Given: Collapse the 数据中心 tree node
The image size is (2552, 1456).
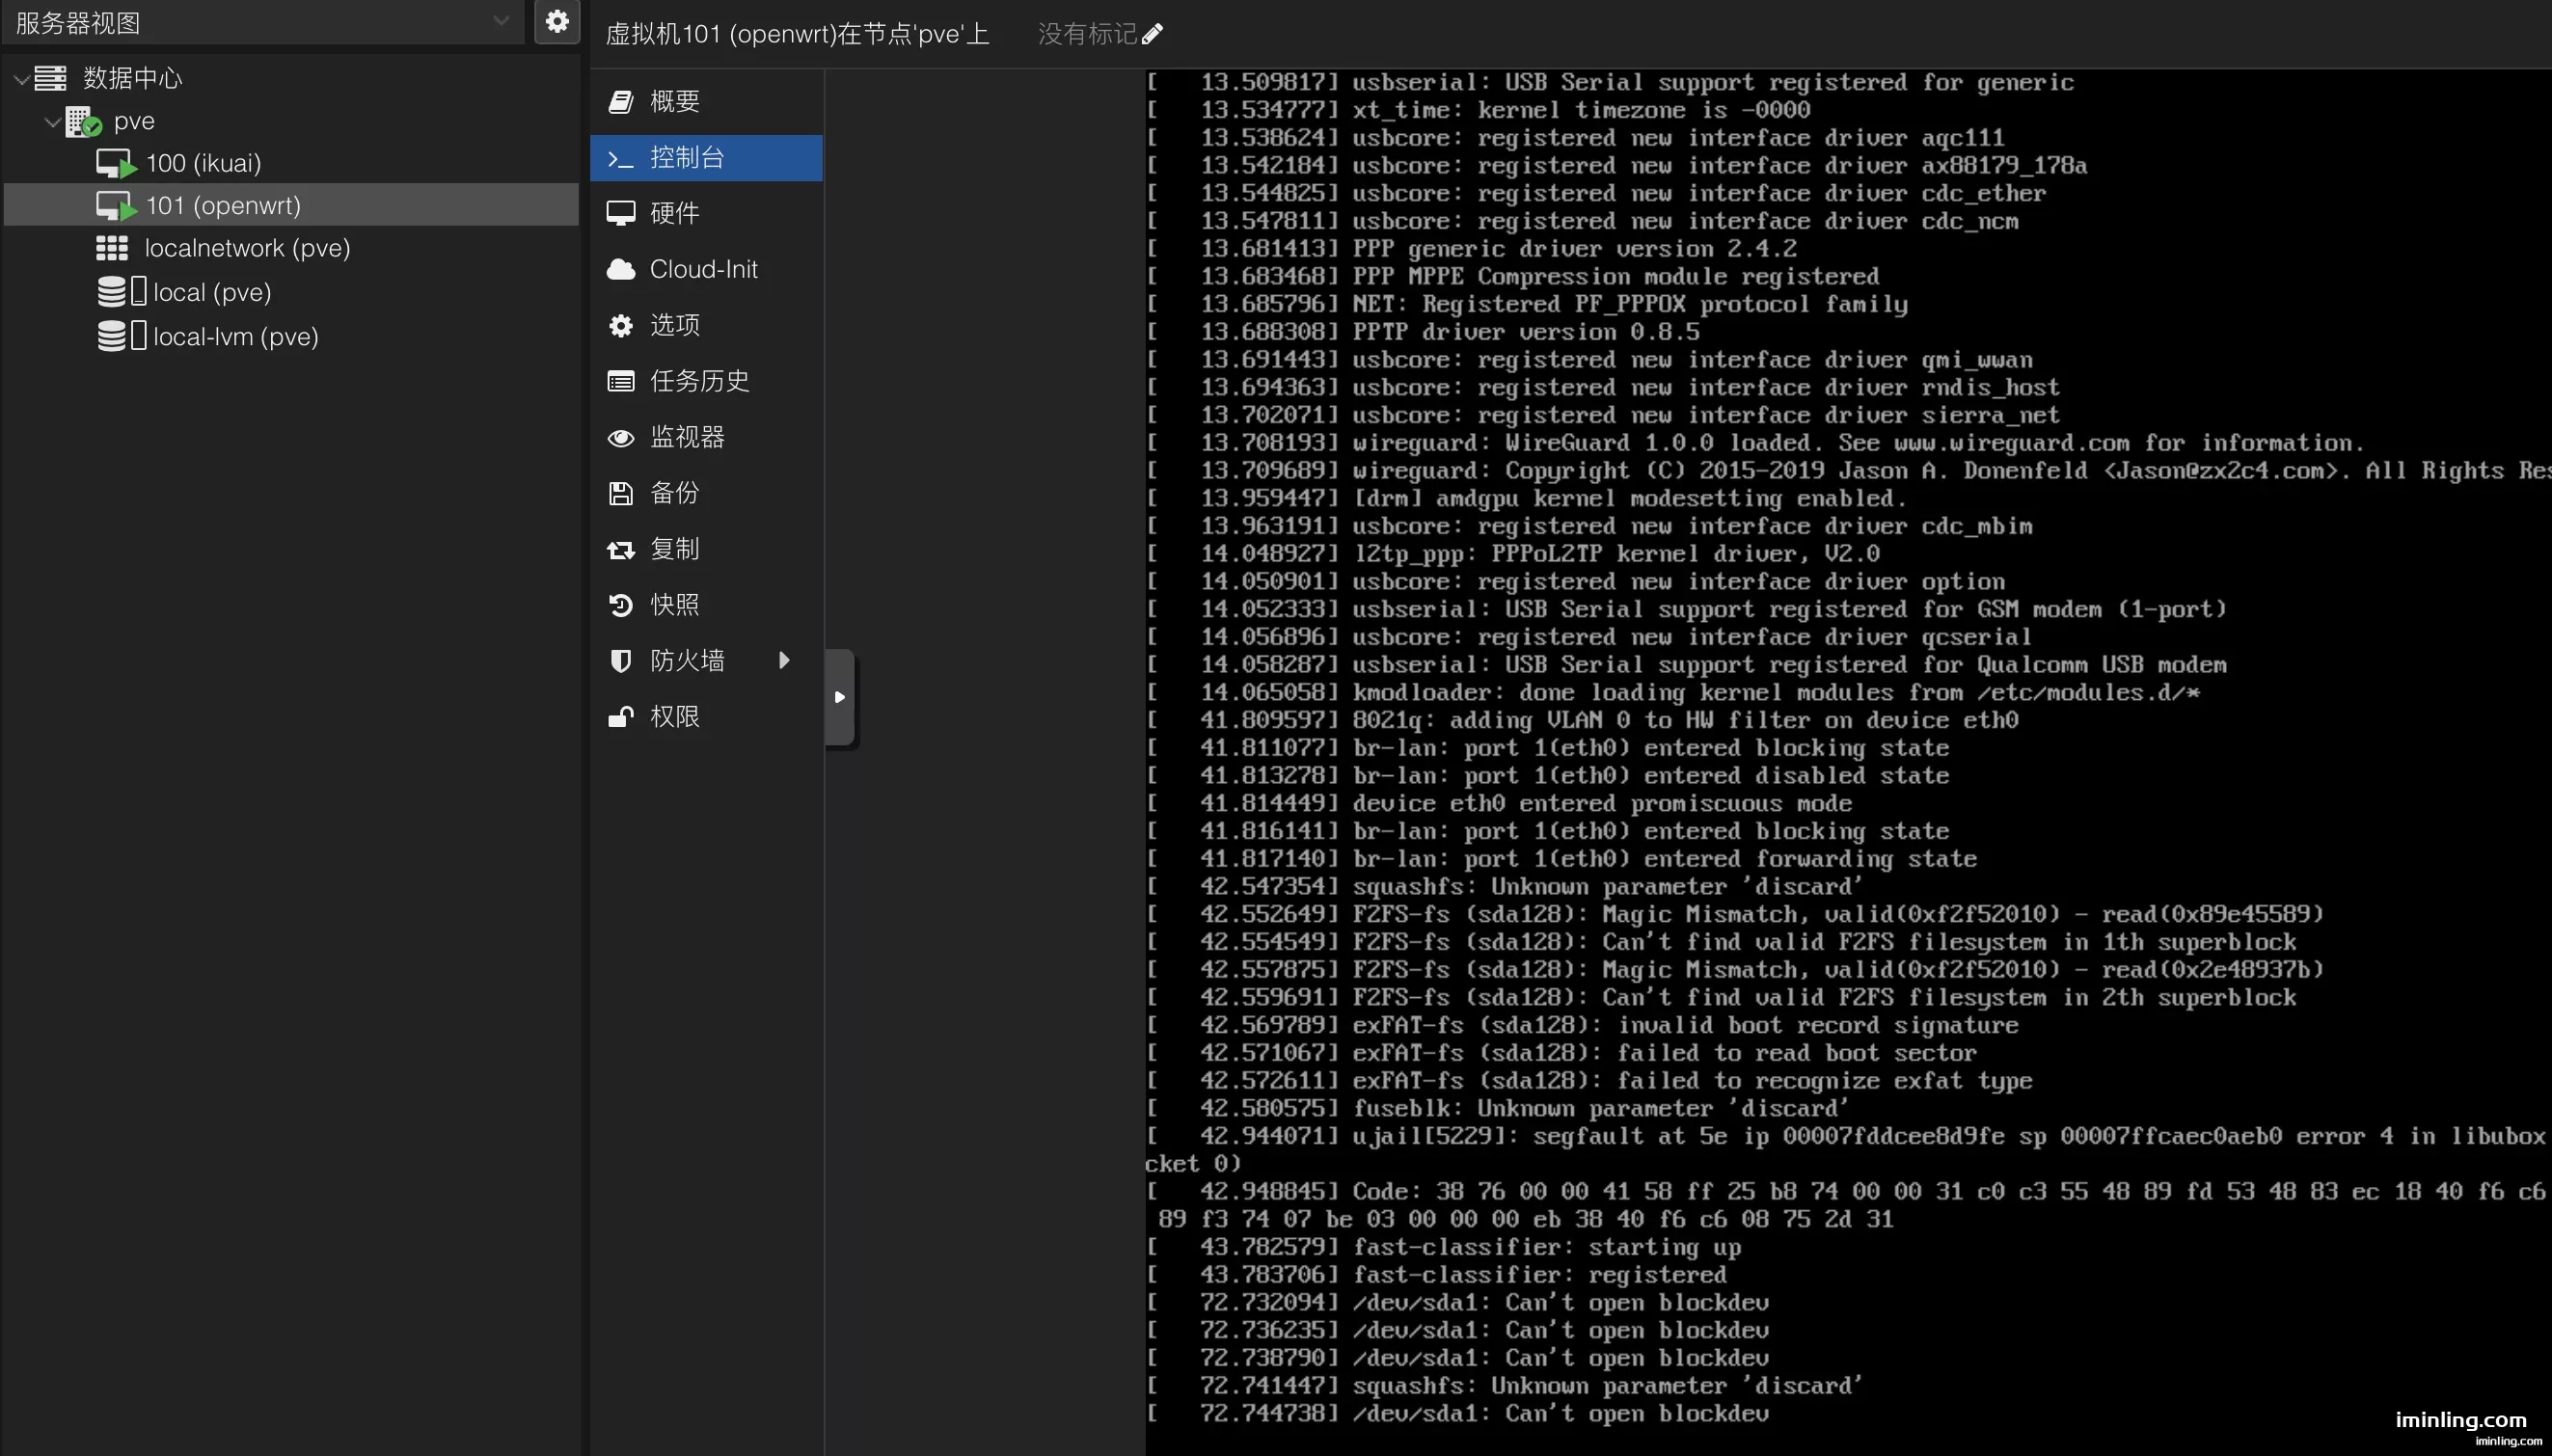Looking at the screenshot, I should tap(21, 78).
